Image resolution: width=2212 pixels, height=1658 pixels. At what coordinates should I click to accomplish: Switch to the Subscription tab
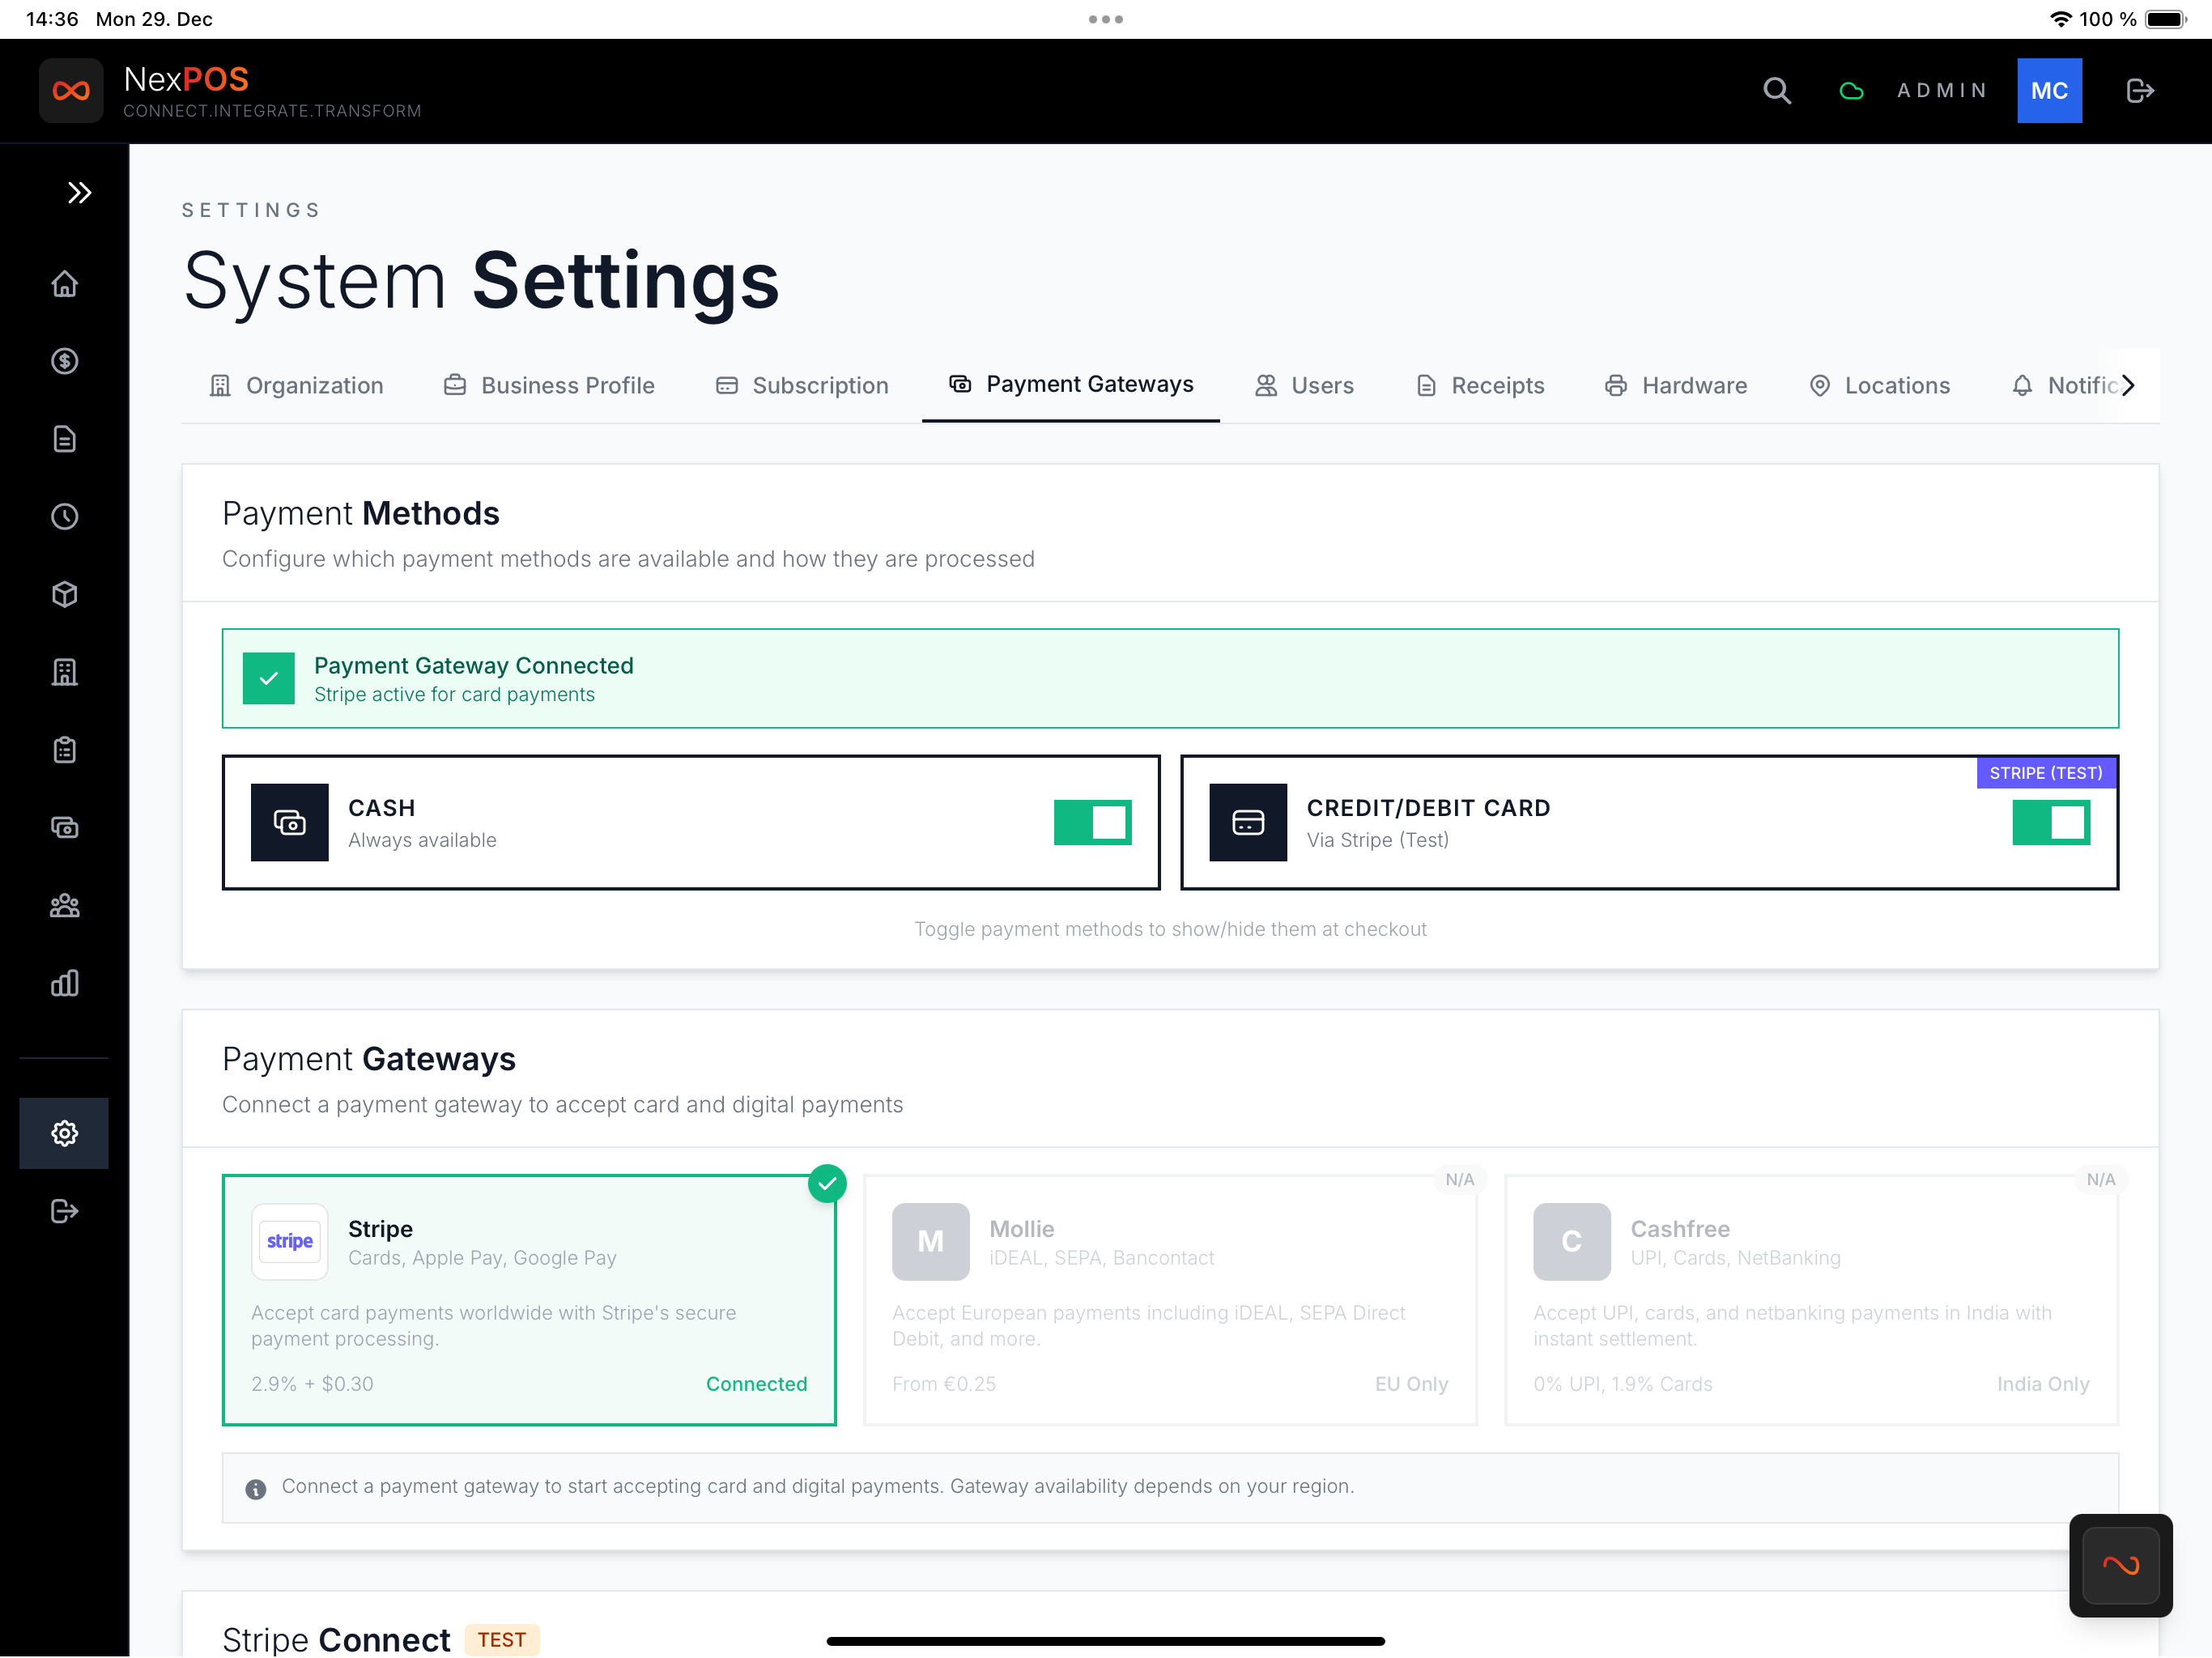coord(802,386)
